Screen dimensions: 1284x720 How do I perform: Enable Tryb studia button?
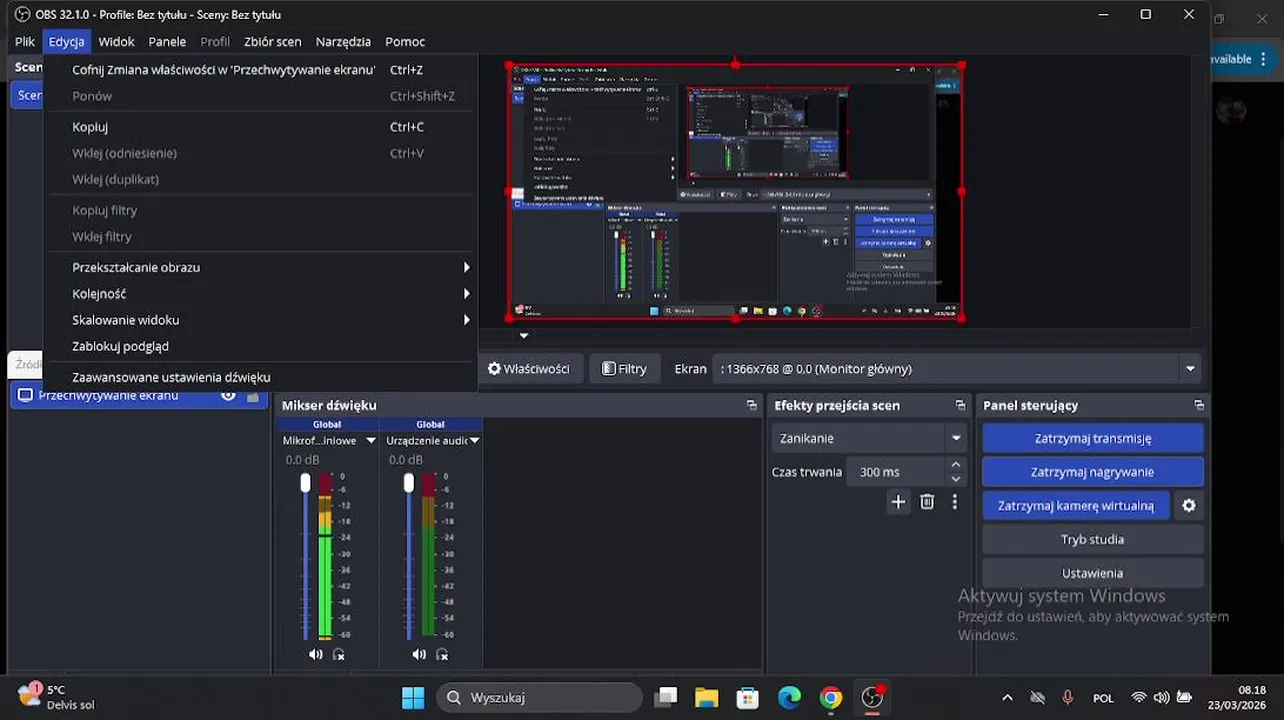pos(1093,539)
